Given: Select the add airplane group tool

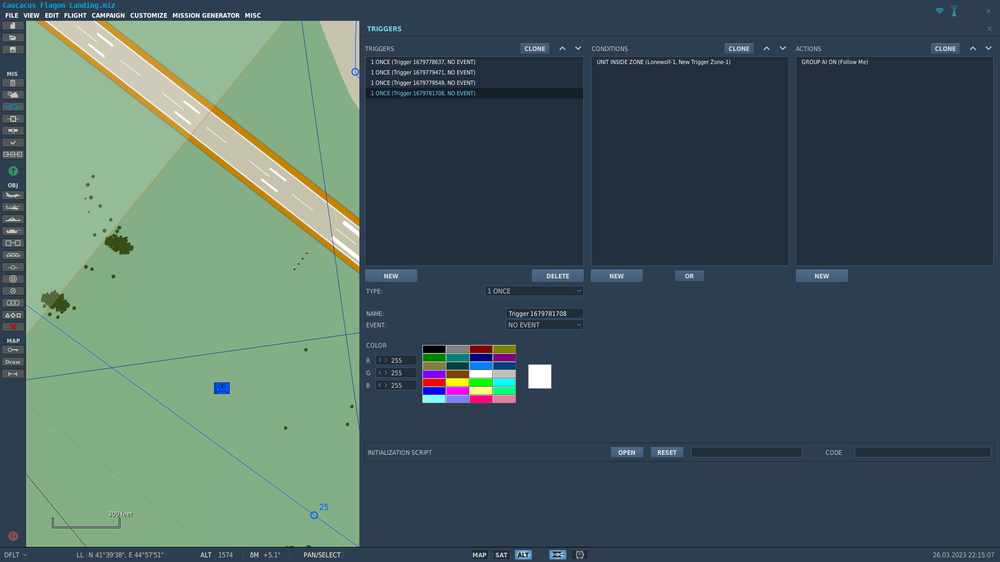Looking at the screenshot, I should [13, 195].
